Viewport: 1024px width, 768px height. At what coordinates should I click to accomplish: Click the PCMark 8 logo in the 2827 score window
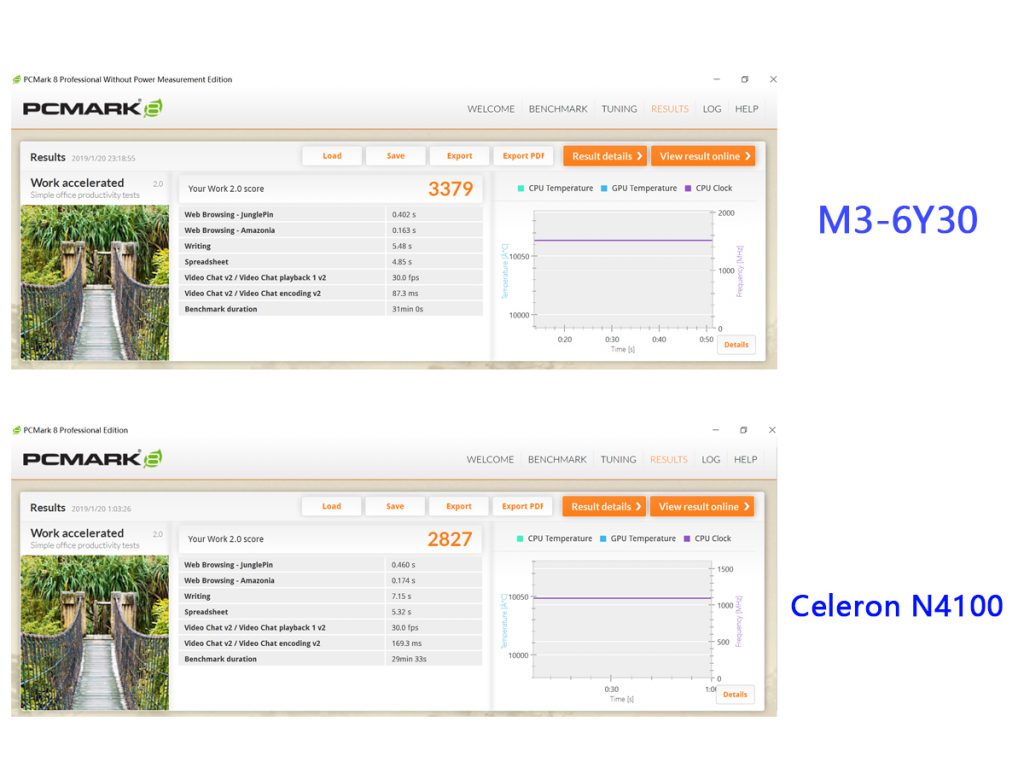92,459
